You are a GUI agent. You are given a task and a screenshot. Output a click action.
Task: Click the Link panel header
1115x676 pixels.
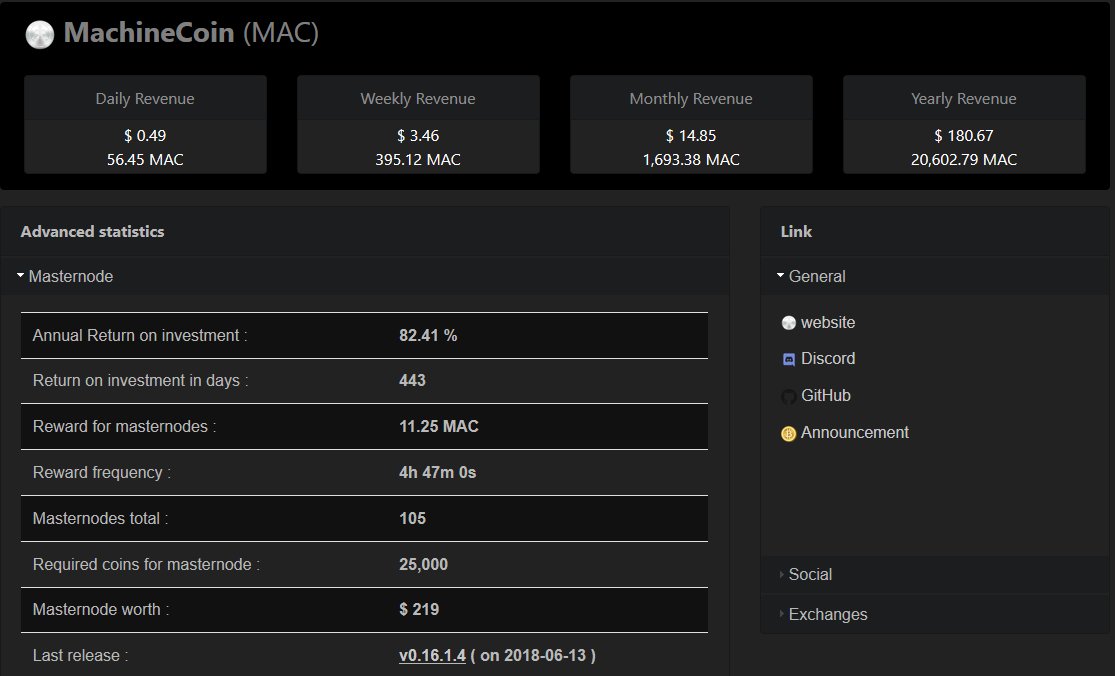pos(796,231)
